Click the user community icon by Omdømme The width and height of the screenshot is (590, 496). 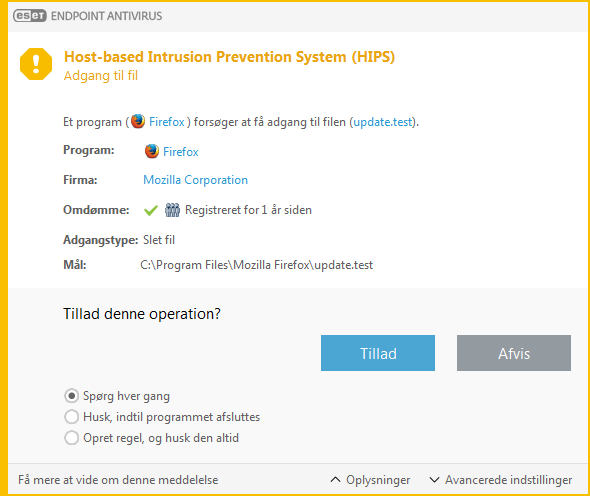click(172, 210)
